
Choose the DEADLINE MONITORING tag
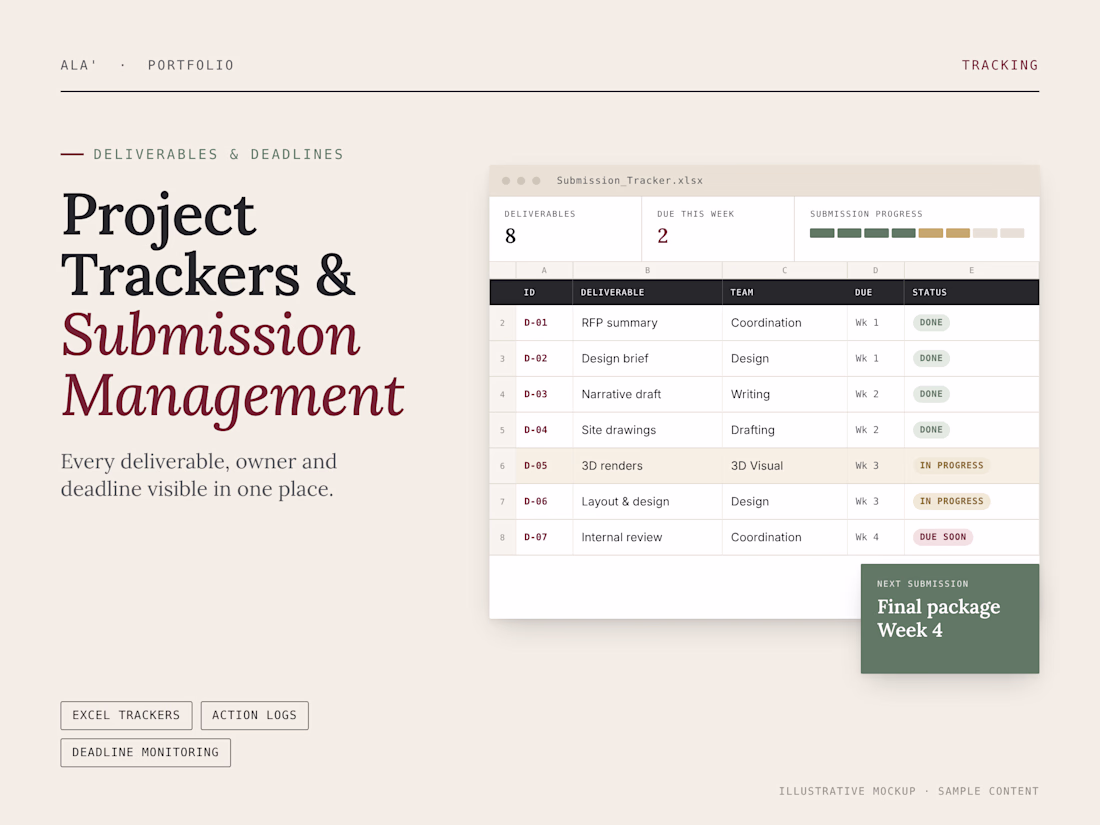click(x=145, y=752)
